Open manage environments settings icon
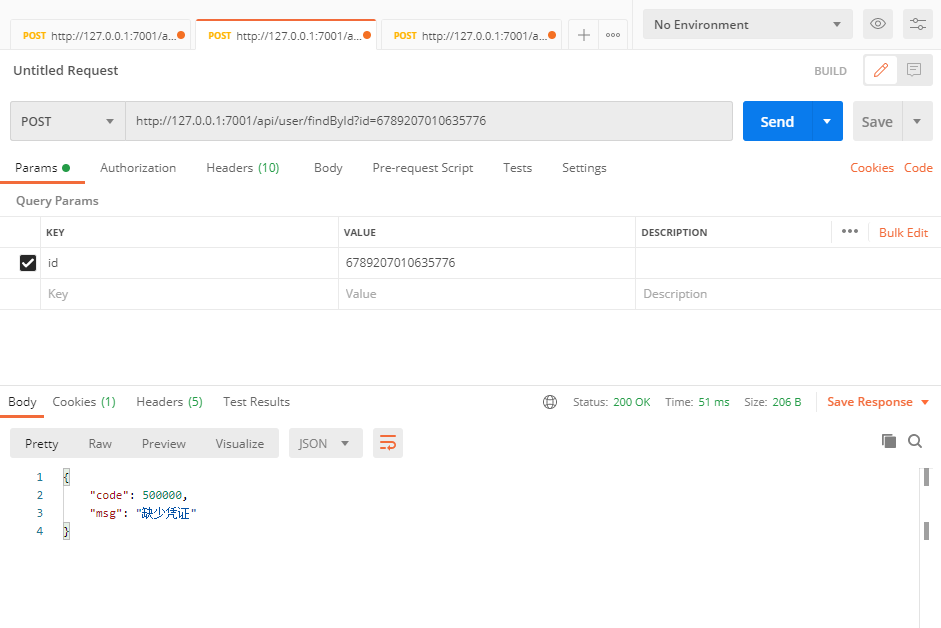The width and height of the screenshot is (941, 628). point(918,24)
